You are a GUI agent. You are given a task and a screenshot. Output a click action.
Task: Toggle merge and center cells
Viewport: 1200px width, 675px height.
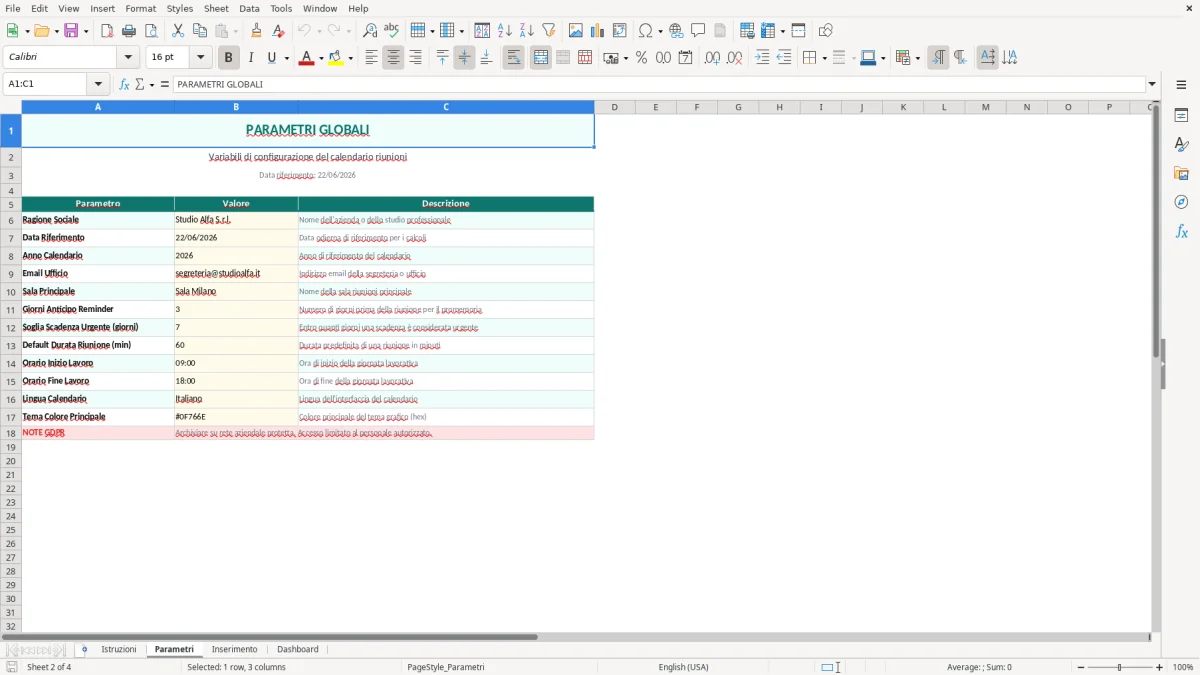point(541,58)
